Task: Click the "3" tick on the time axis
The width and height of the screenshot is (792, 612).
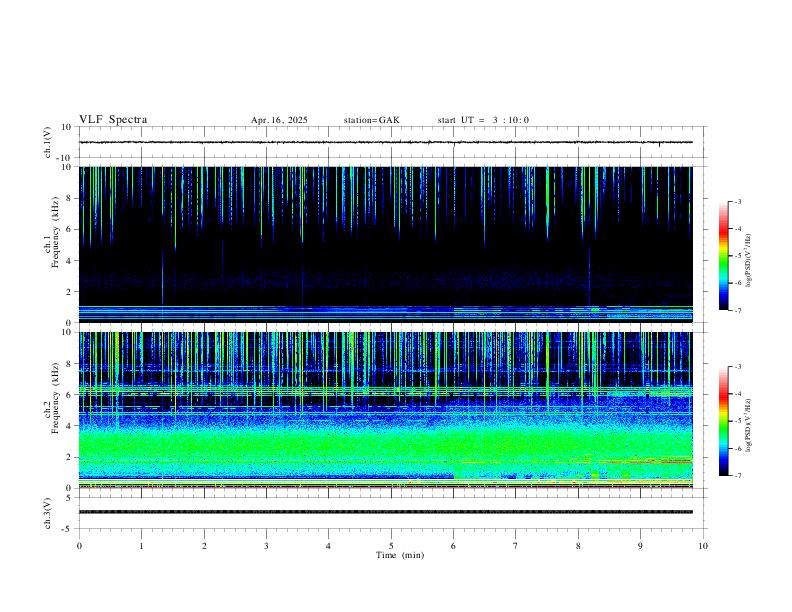Action: coord(266,546)
